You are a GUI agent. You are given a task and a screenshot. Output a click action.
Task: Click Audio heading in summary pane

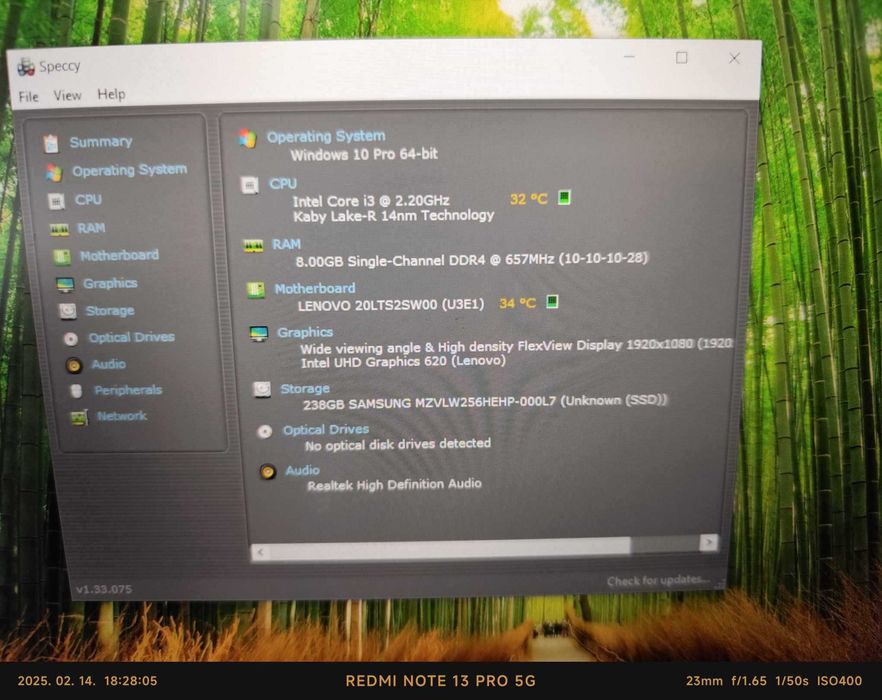(303, 470)
